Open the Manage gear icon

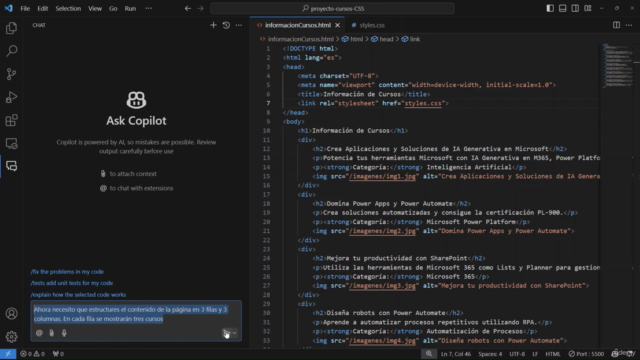pos(11,337)
